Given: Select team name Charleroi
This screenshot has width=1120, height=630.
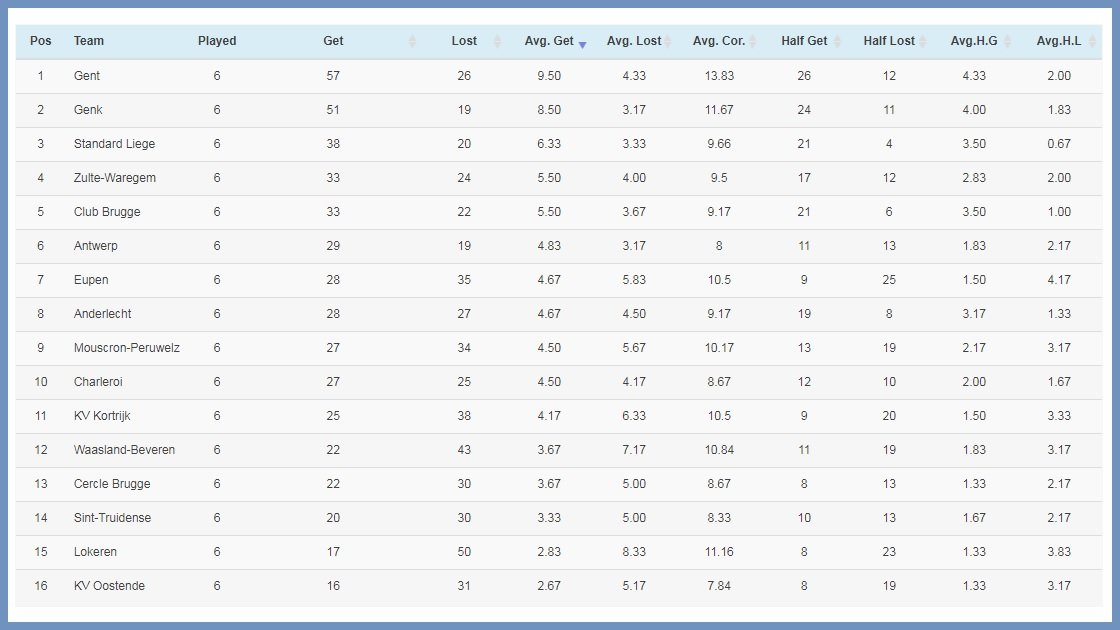Looking at the screenshot, I should click(98, 382).
